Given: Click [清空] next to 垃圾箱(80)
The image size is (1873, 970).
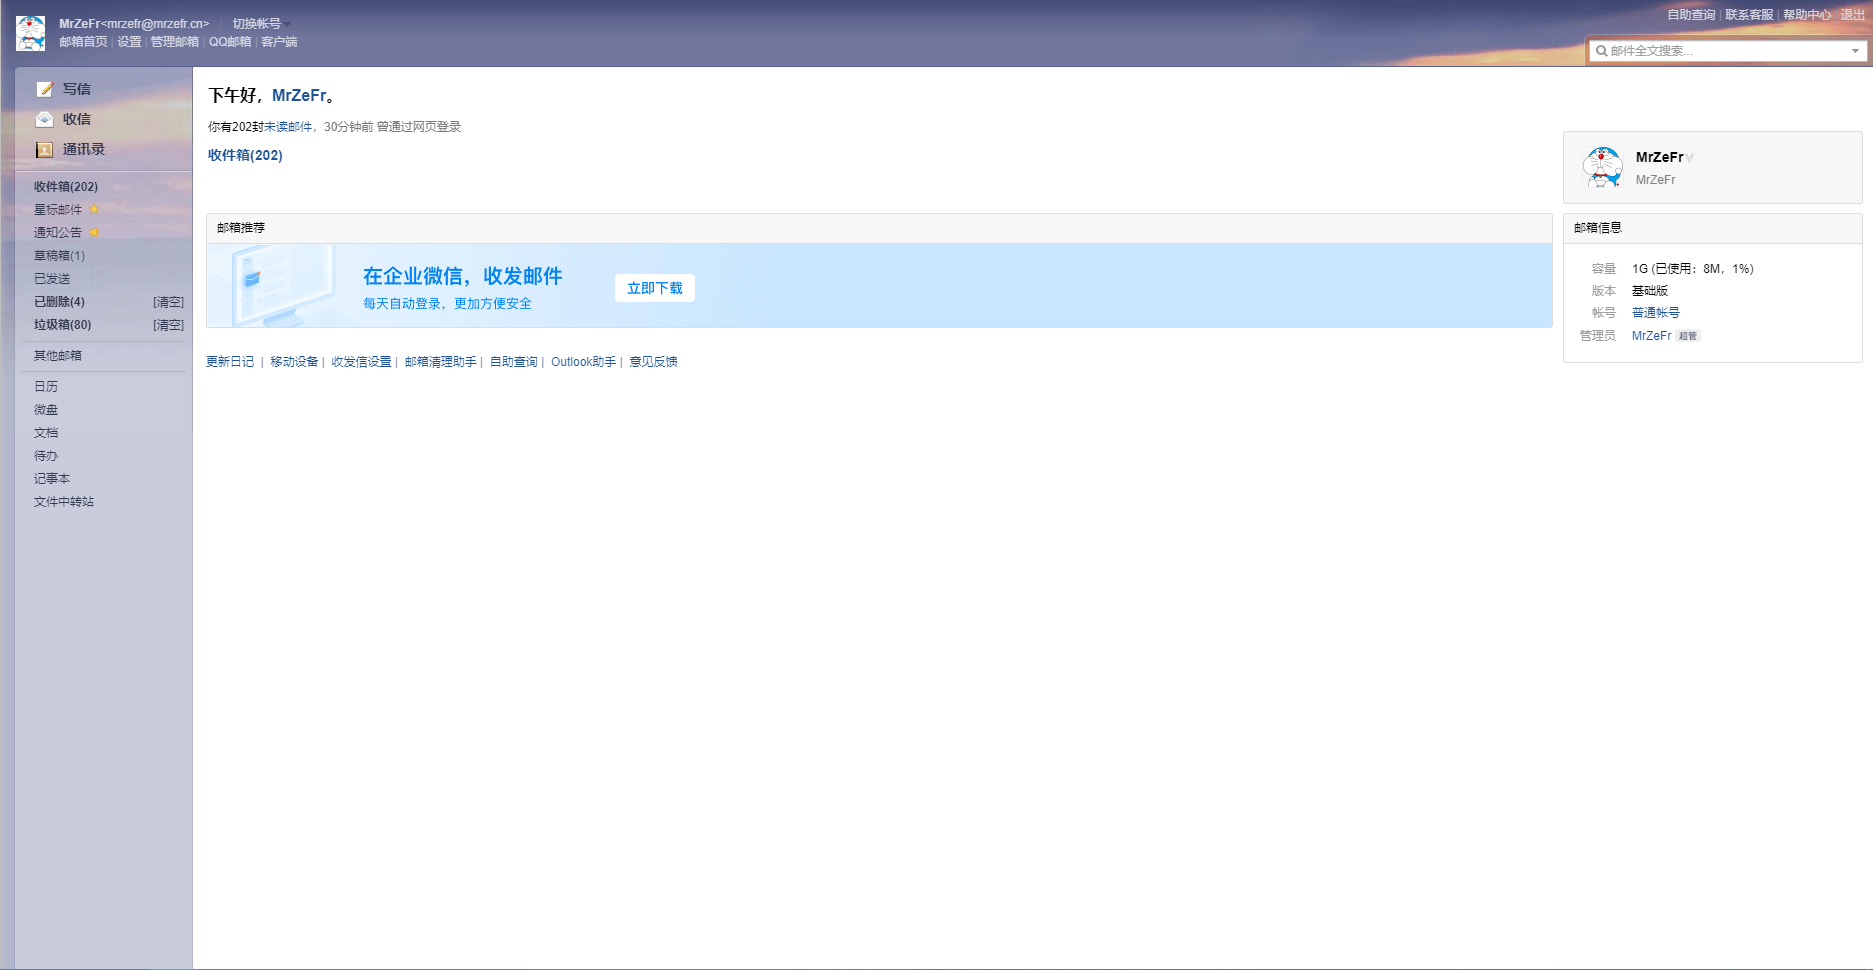Looking at the screenshot, I should [168, 324].
